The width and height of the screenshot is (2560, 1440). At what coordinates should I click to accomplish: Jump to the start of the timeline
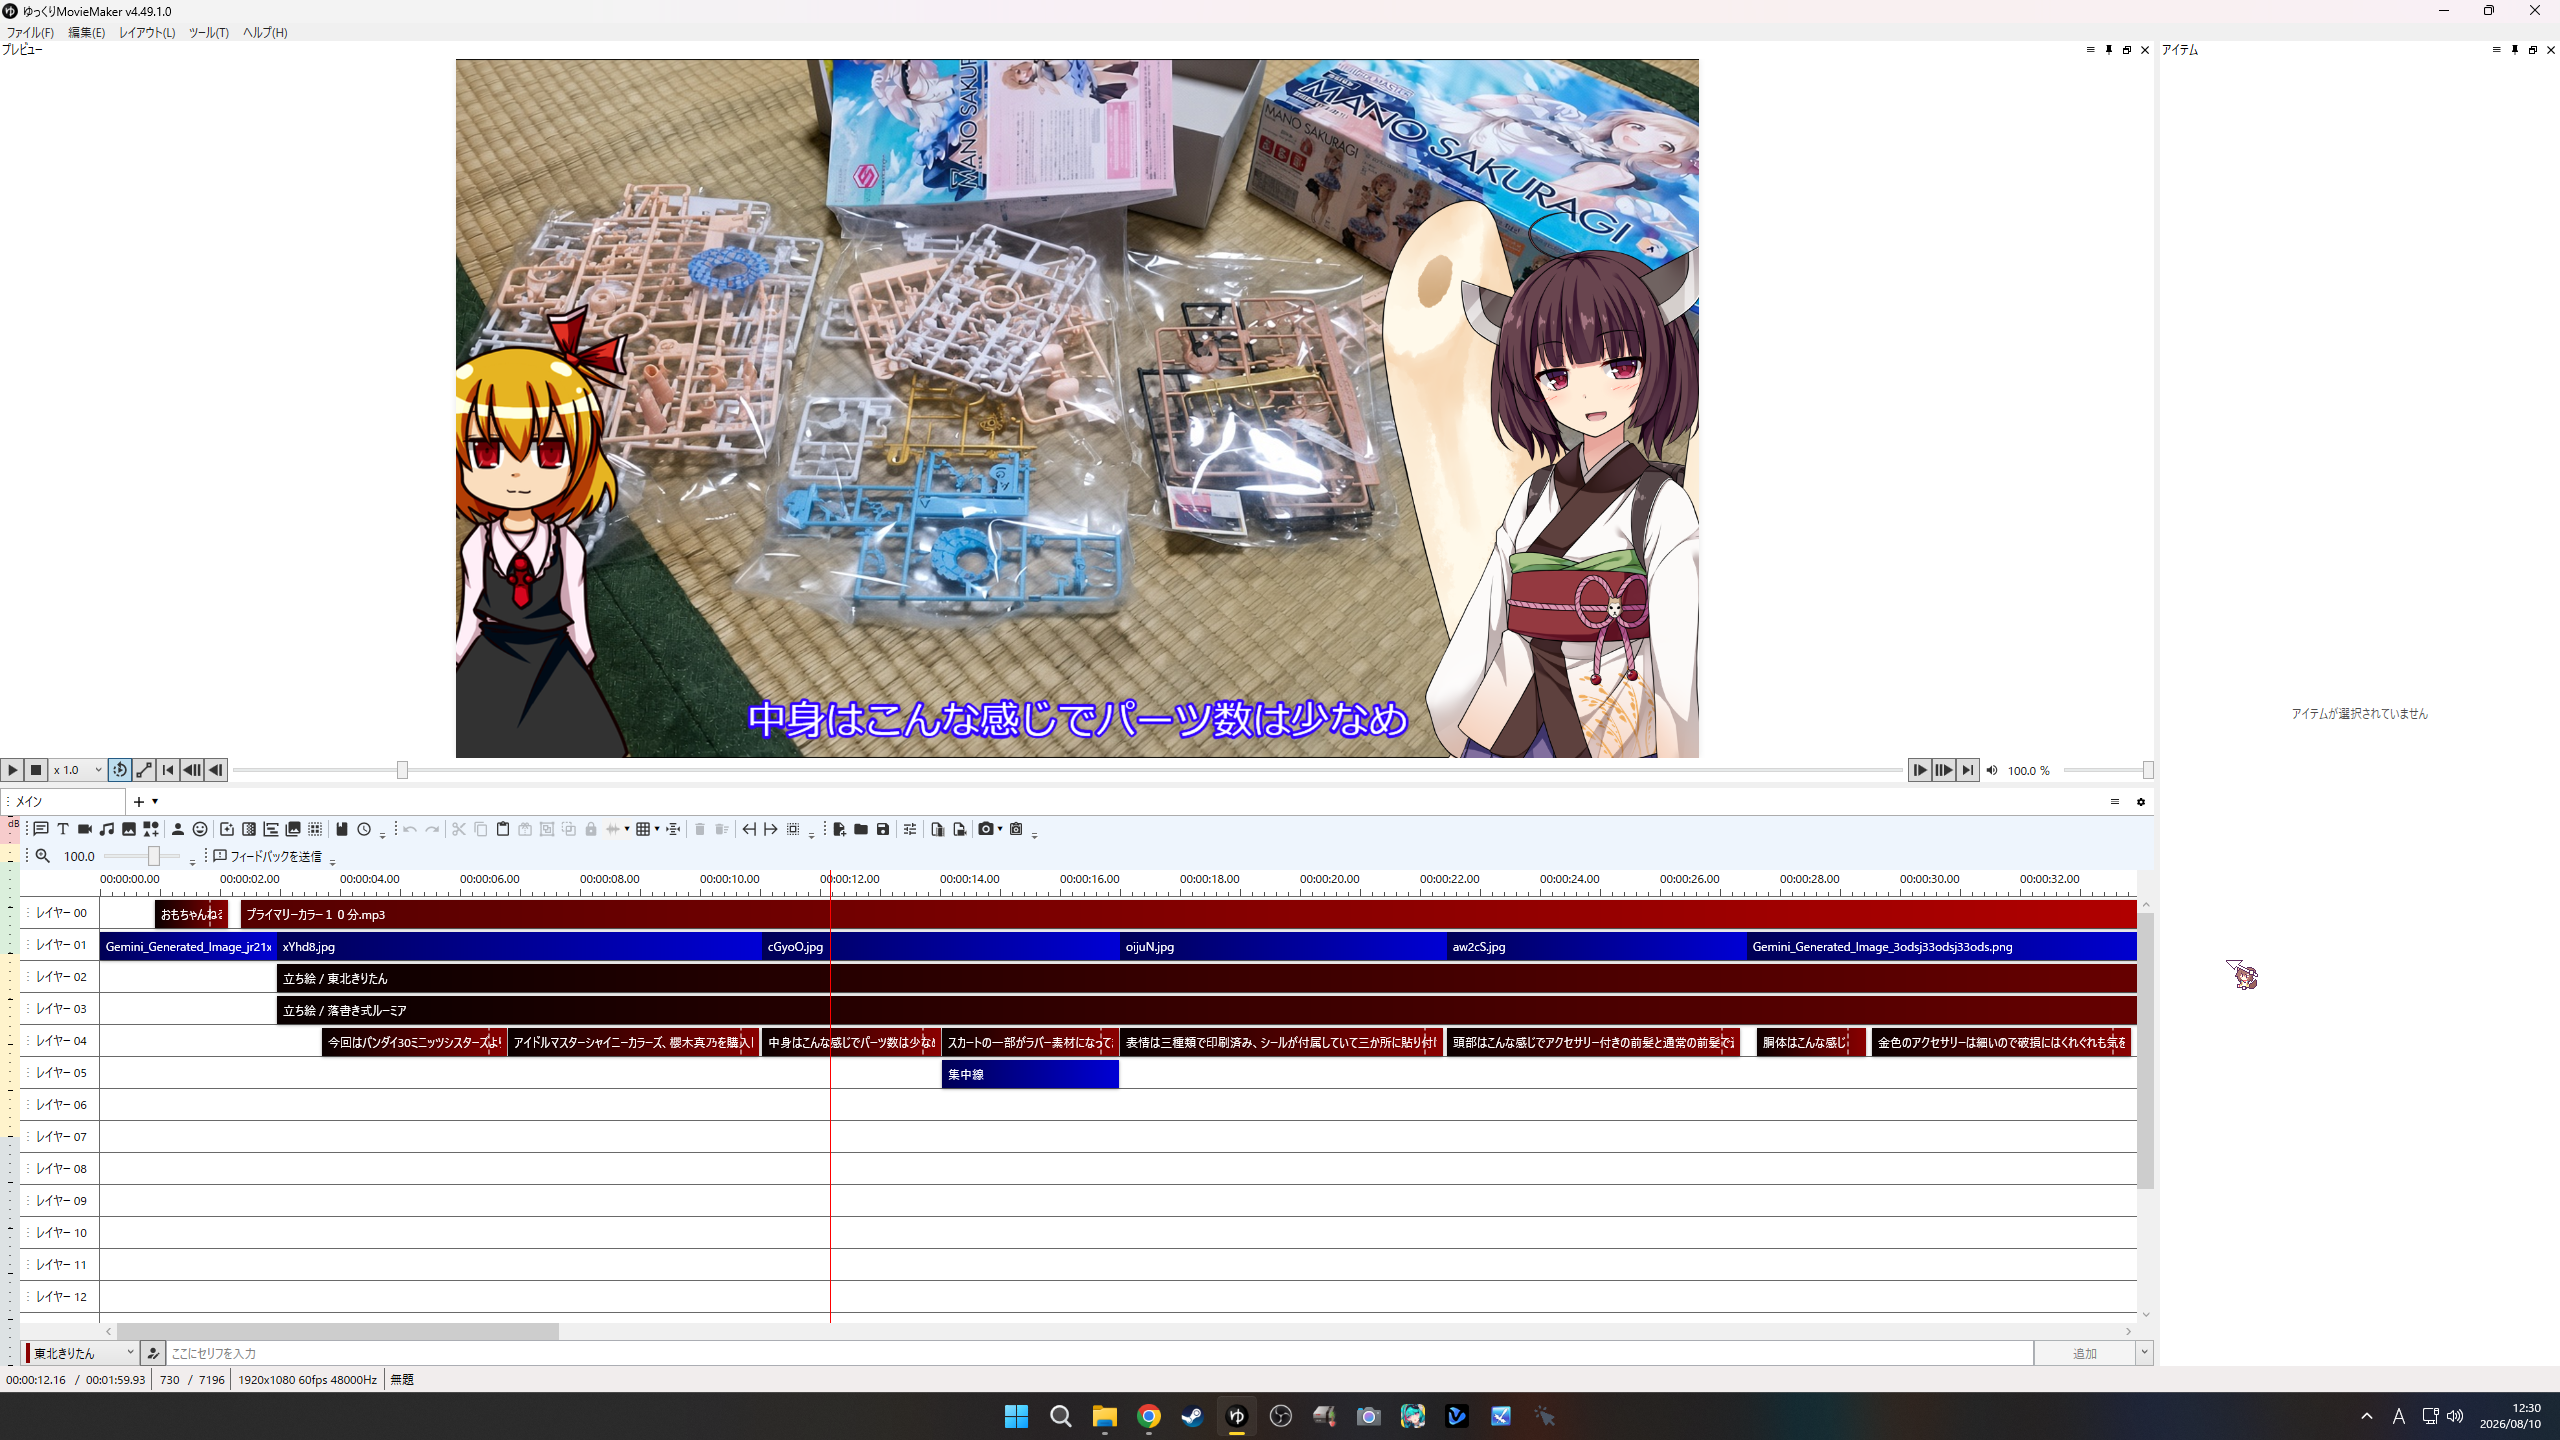pos(168,770)
